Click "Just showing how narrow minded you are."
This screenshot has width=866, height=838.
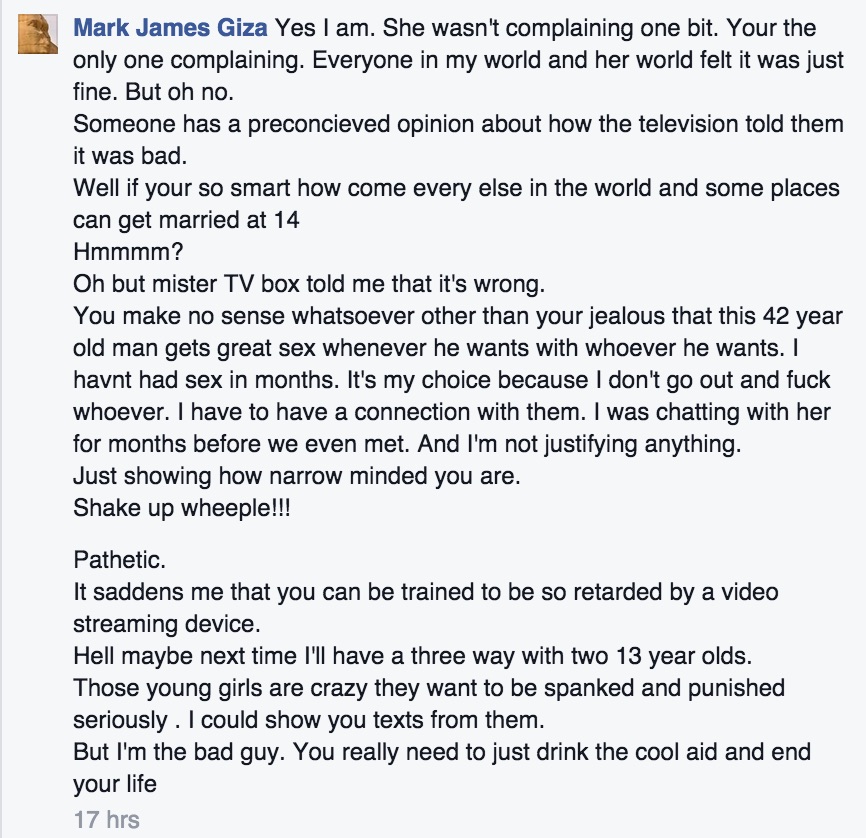pyautogui.click(x=296, y=476)
